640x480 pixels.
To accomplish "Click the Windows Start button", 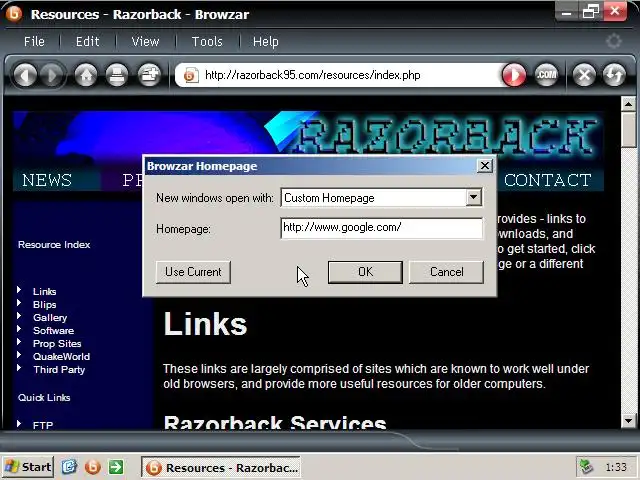I will click(x=28, y=467).
